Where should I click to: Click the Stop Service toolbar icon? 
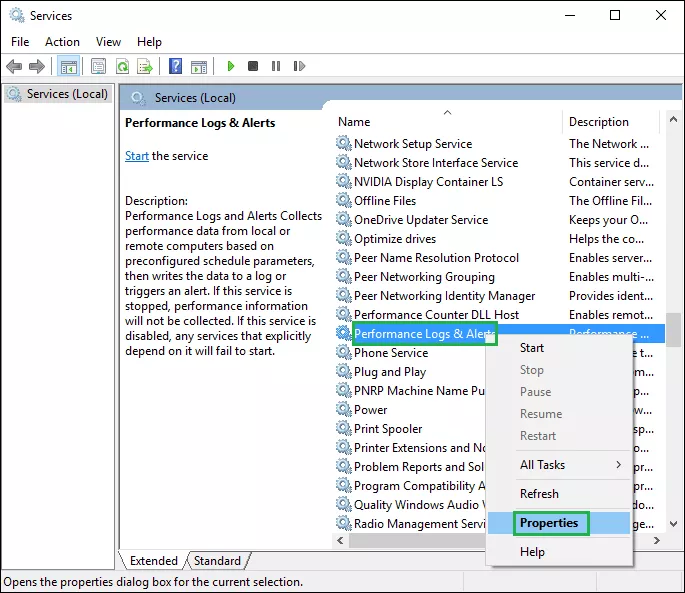(253, 66)
